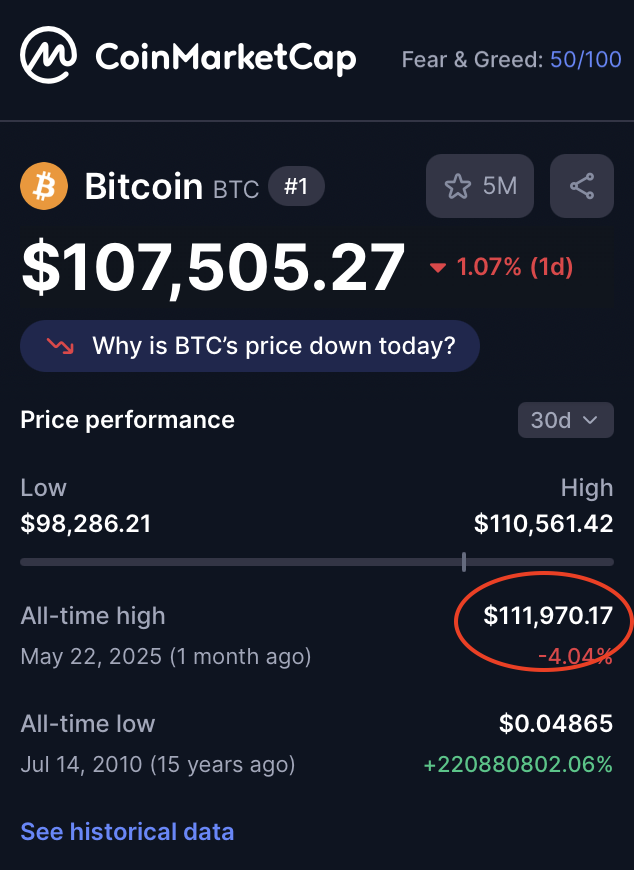Screen dimensions: 634x870
Task: Open the share icon button
Action: click(582, 186)
